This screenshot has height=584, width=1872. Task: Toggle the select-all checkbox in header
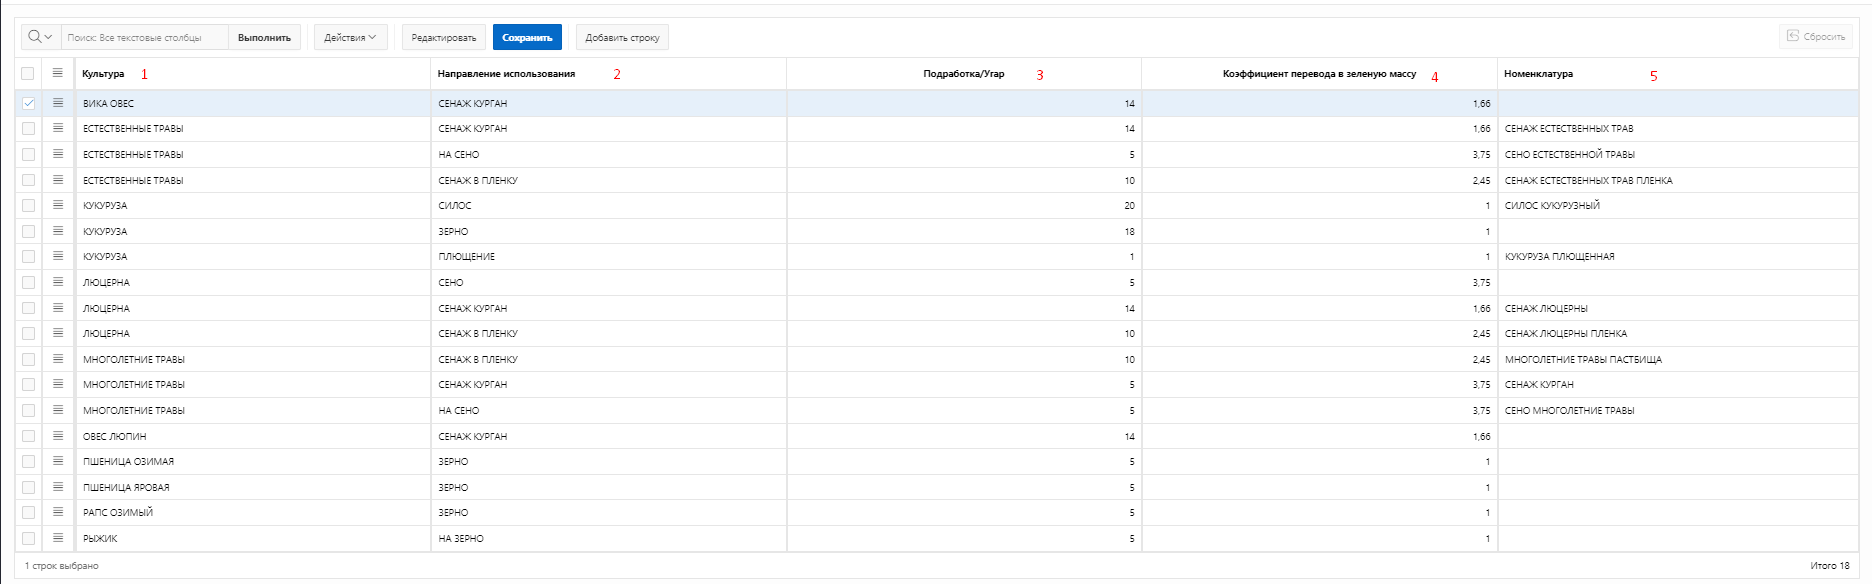tap(28, 73)
